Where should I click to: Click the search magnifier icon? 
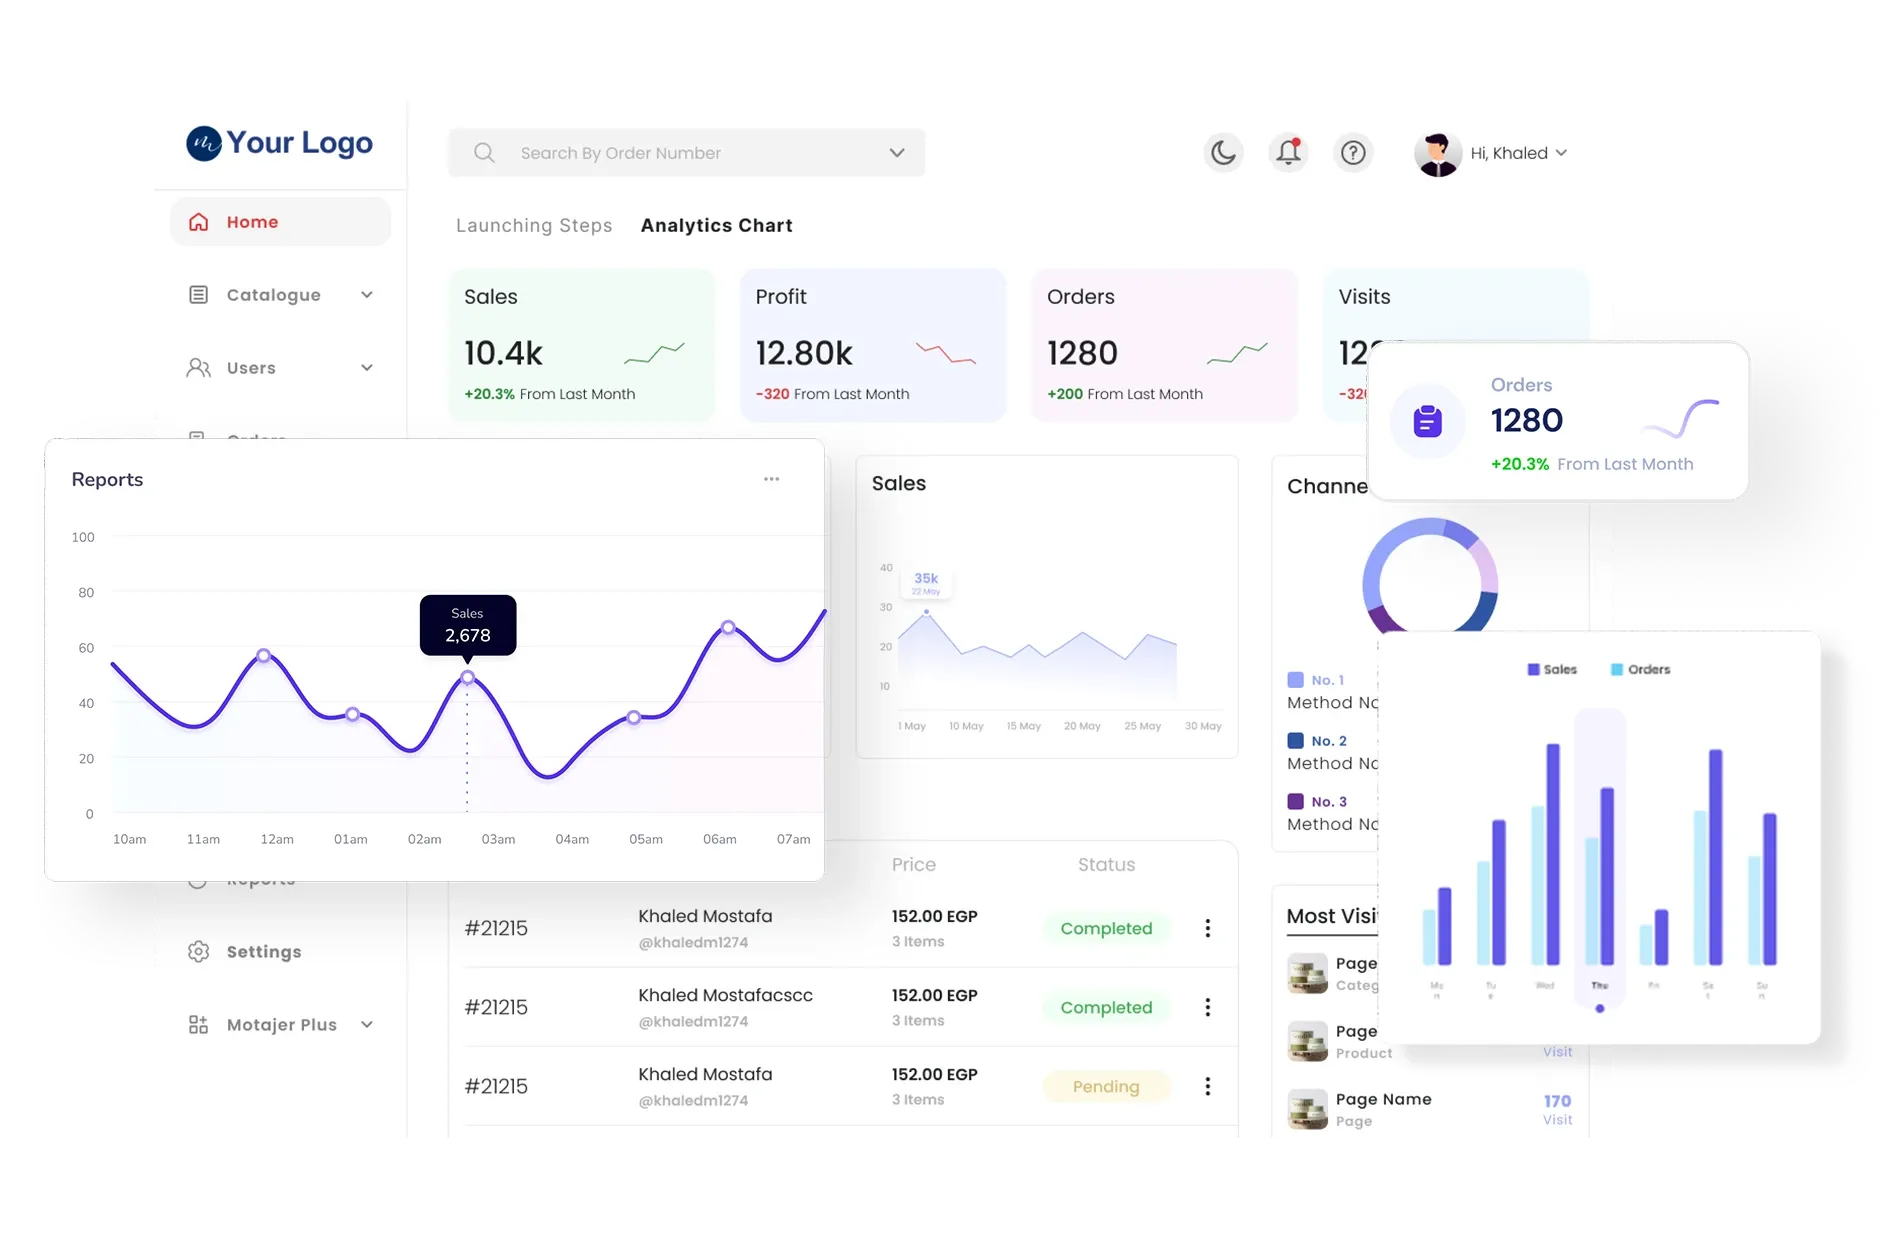coord(484,153)
